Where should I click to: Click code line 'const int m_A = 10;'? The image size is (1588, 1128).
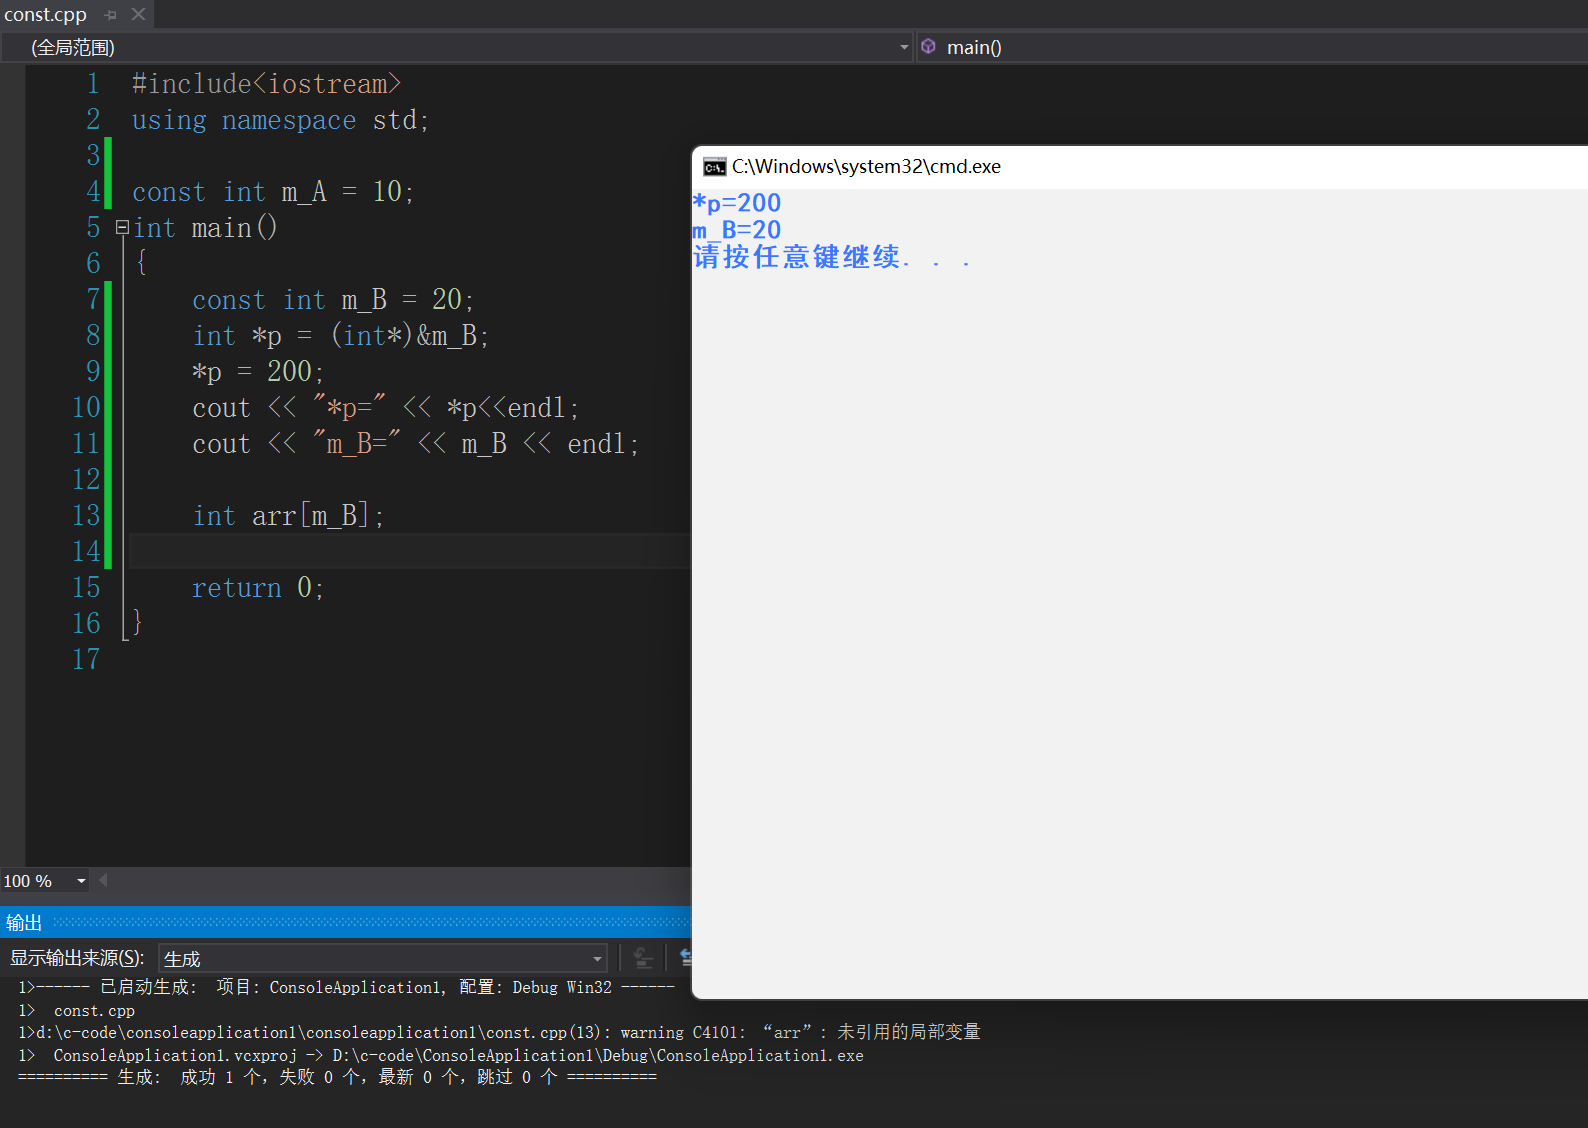click(273, 192)
